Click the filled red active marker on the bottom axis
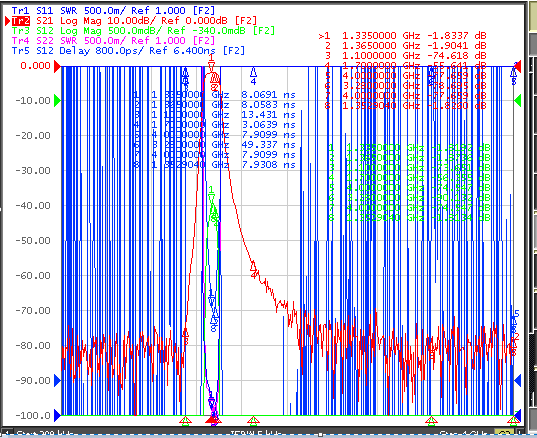537x438 pixels. point(211,420)
